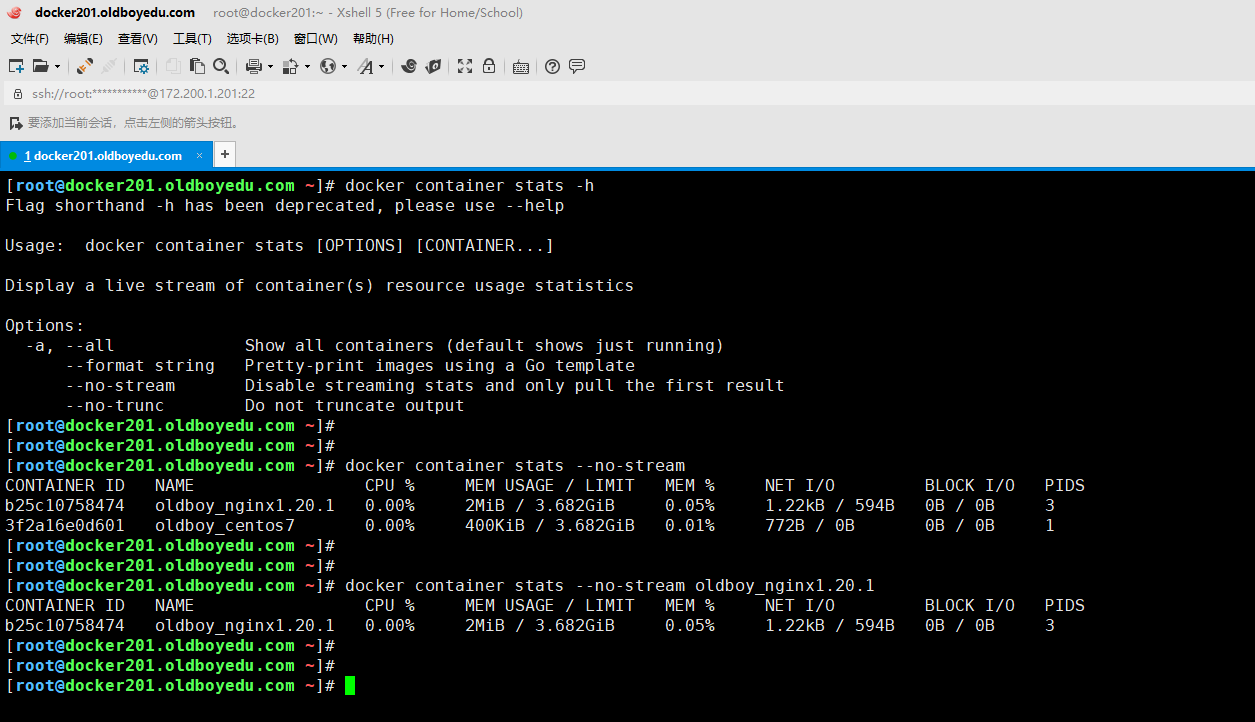Open session Properties gear icon
The height and width of the screenshot is (722, 1255).
[x=141, y=66]
